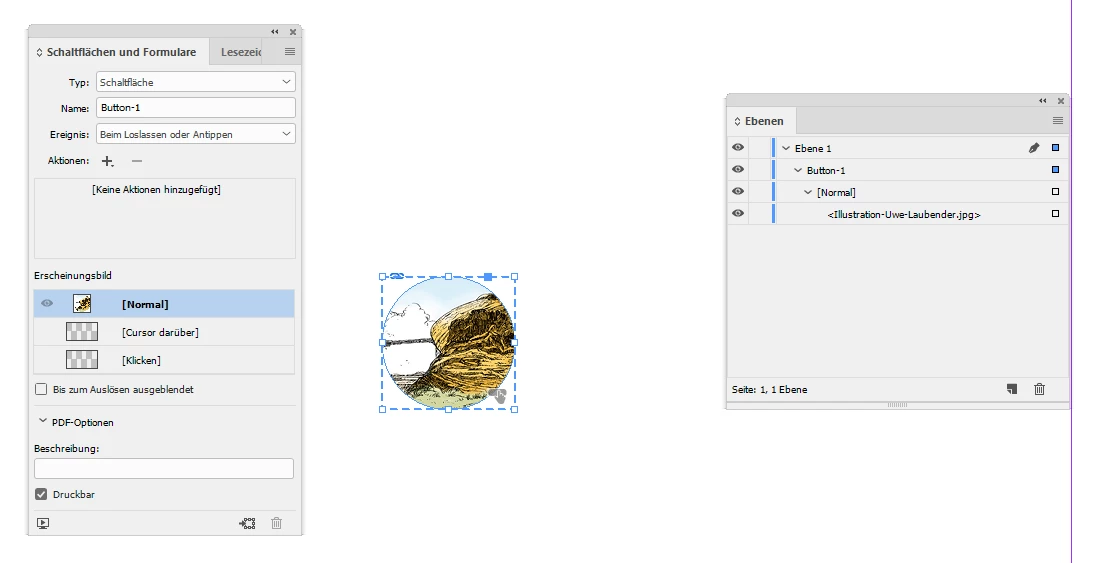Select the [Klicken] state thumbnail
Viewport: 1101px width, 563px height.
point(82,359)
